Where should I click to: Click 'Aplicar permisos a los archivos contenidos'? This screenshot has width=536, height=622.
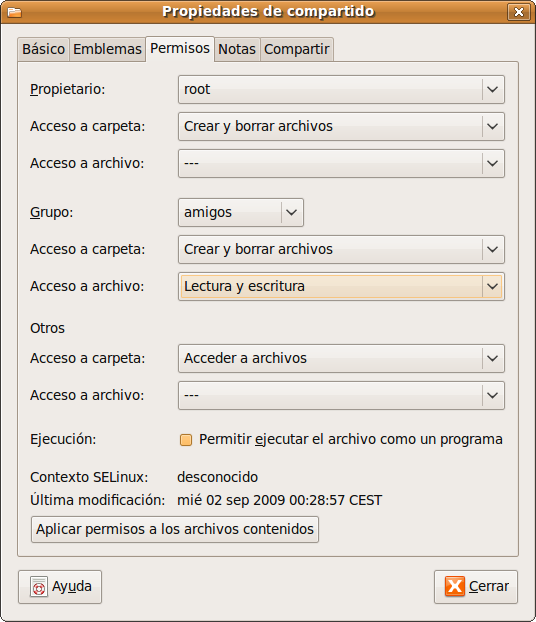[x=175, y=529]
